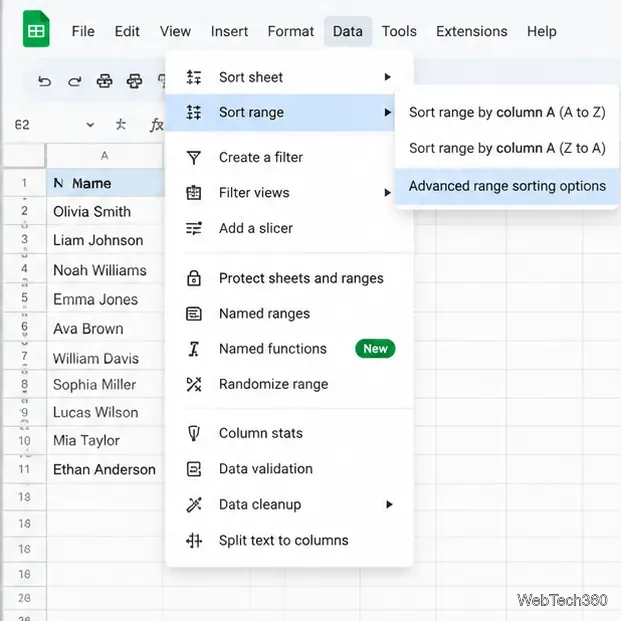Select Add a slicer menu entry

point(290,228)
